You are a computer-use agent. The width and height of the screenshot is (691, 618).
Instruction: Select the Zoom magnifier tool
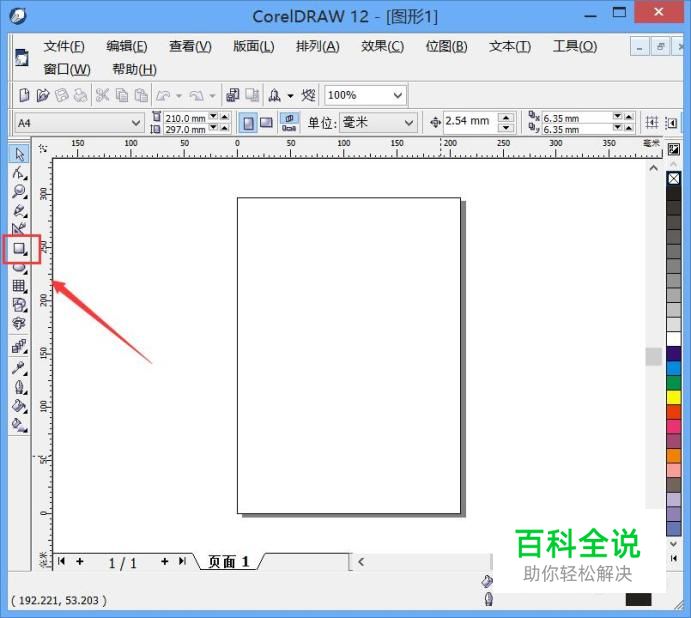point(19,191)
